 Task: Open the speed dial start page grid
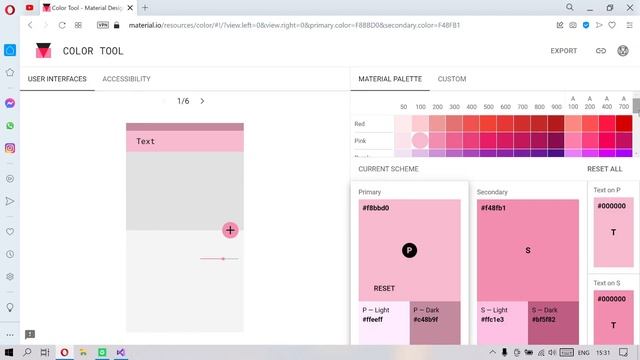(x=78, y=25)
